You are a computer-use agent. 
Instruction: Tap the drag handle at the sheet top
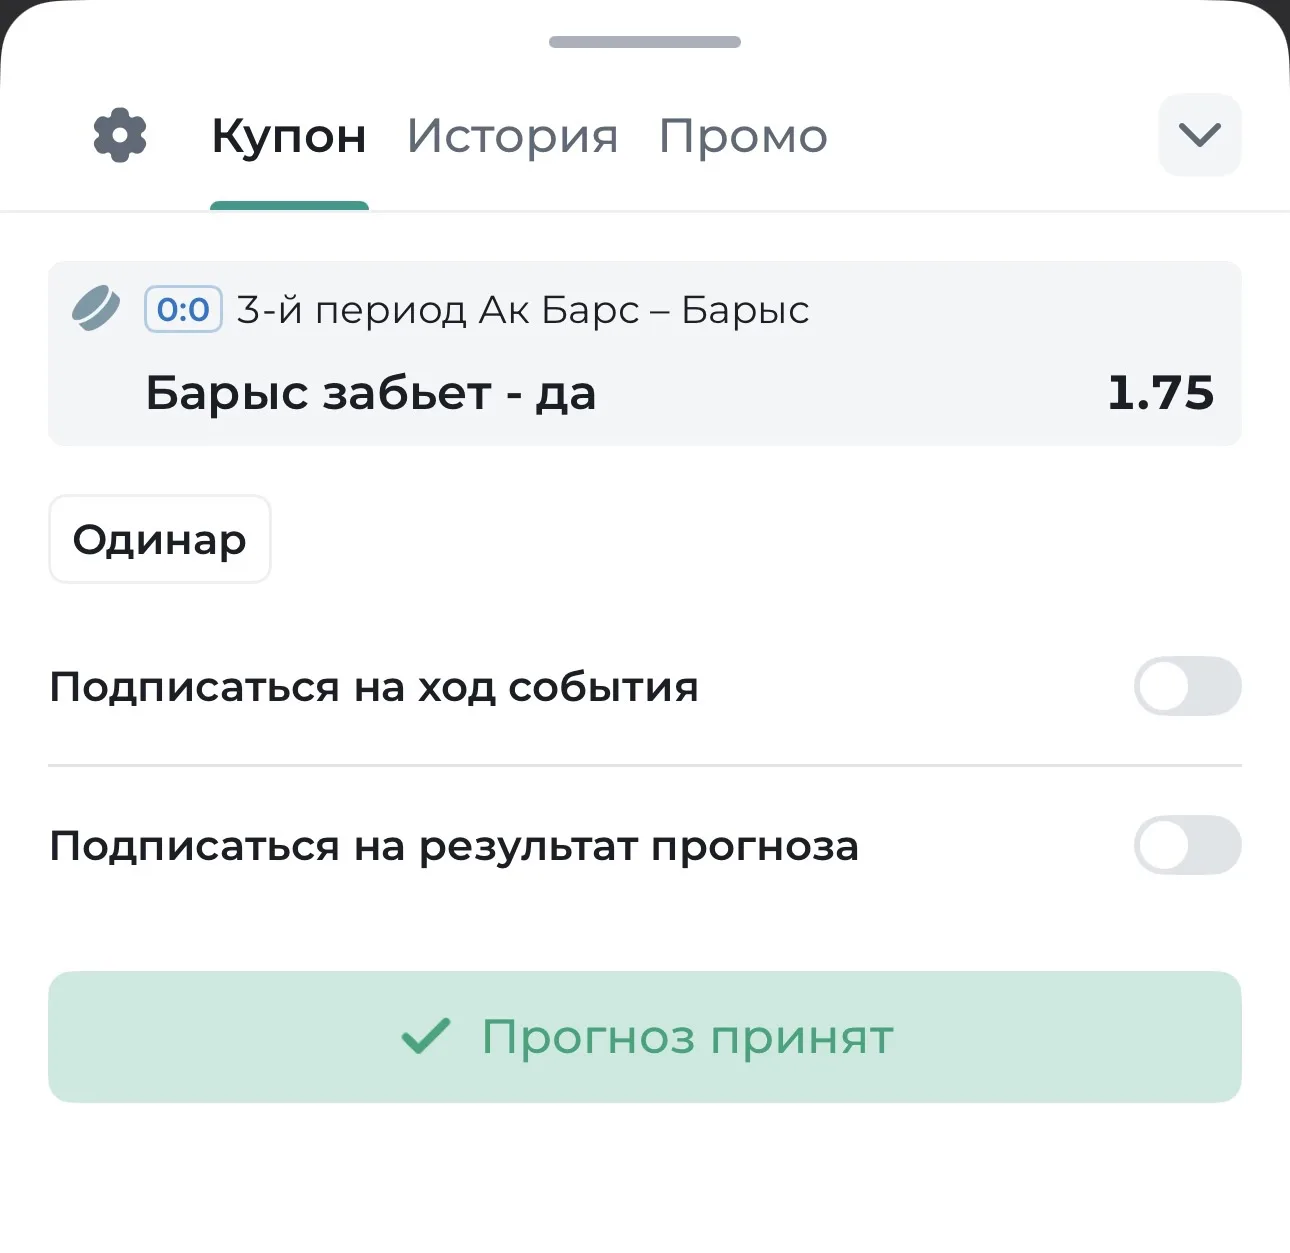tap(645, 42)
